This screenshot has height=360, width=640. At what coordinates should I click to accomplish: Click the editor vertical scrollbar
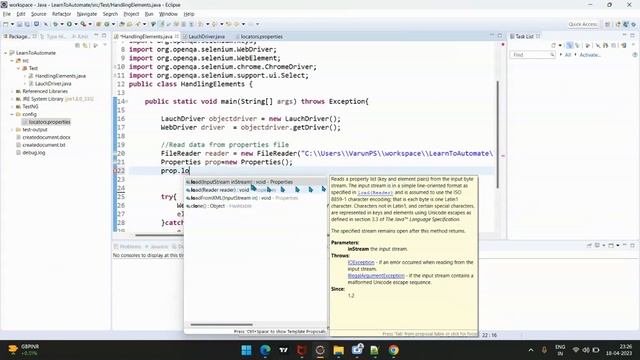(498, 135)
